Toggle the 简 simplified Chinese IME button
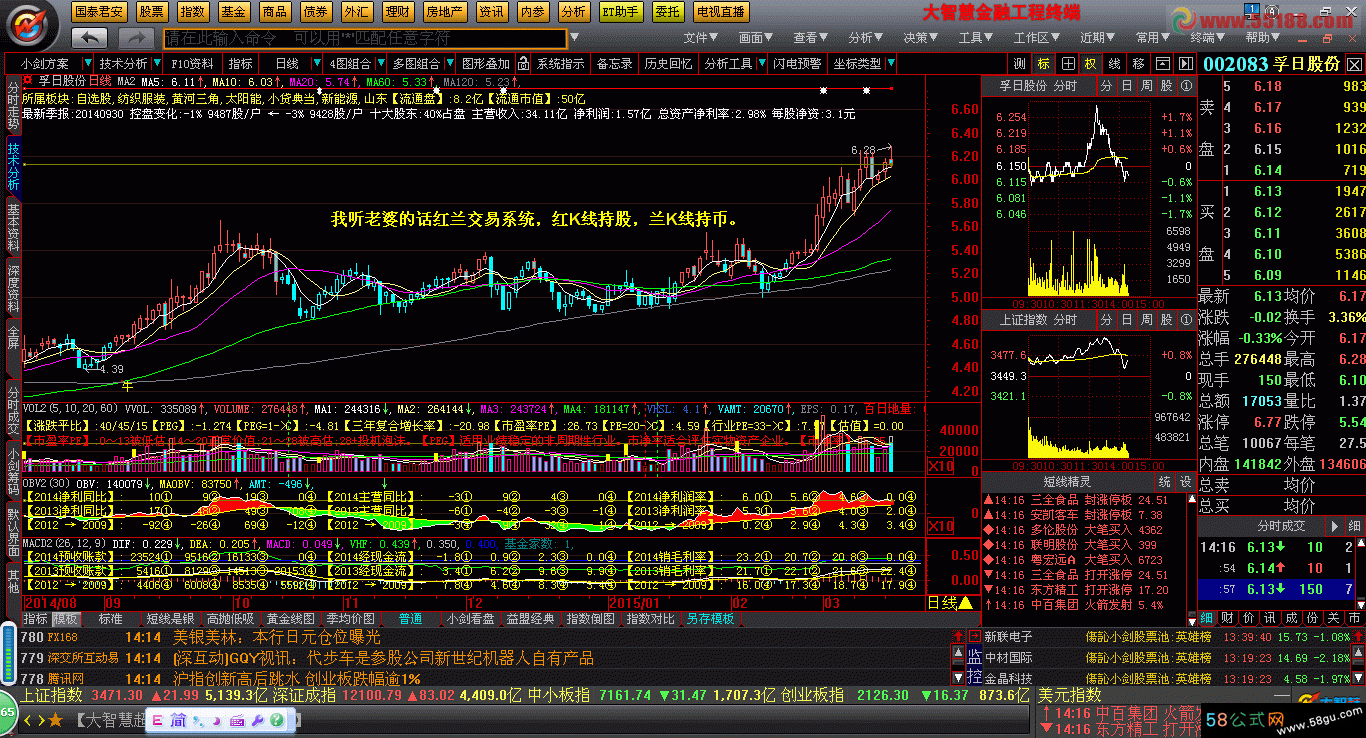Image resolution: width=1366 pixels, height=738 pixels. pos(178,720)
